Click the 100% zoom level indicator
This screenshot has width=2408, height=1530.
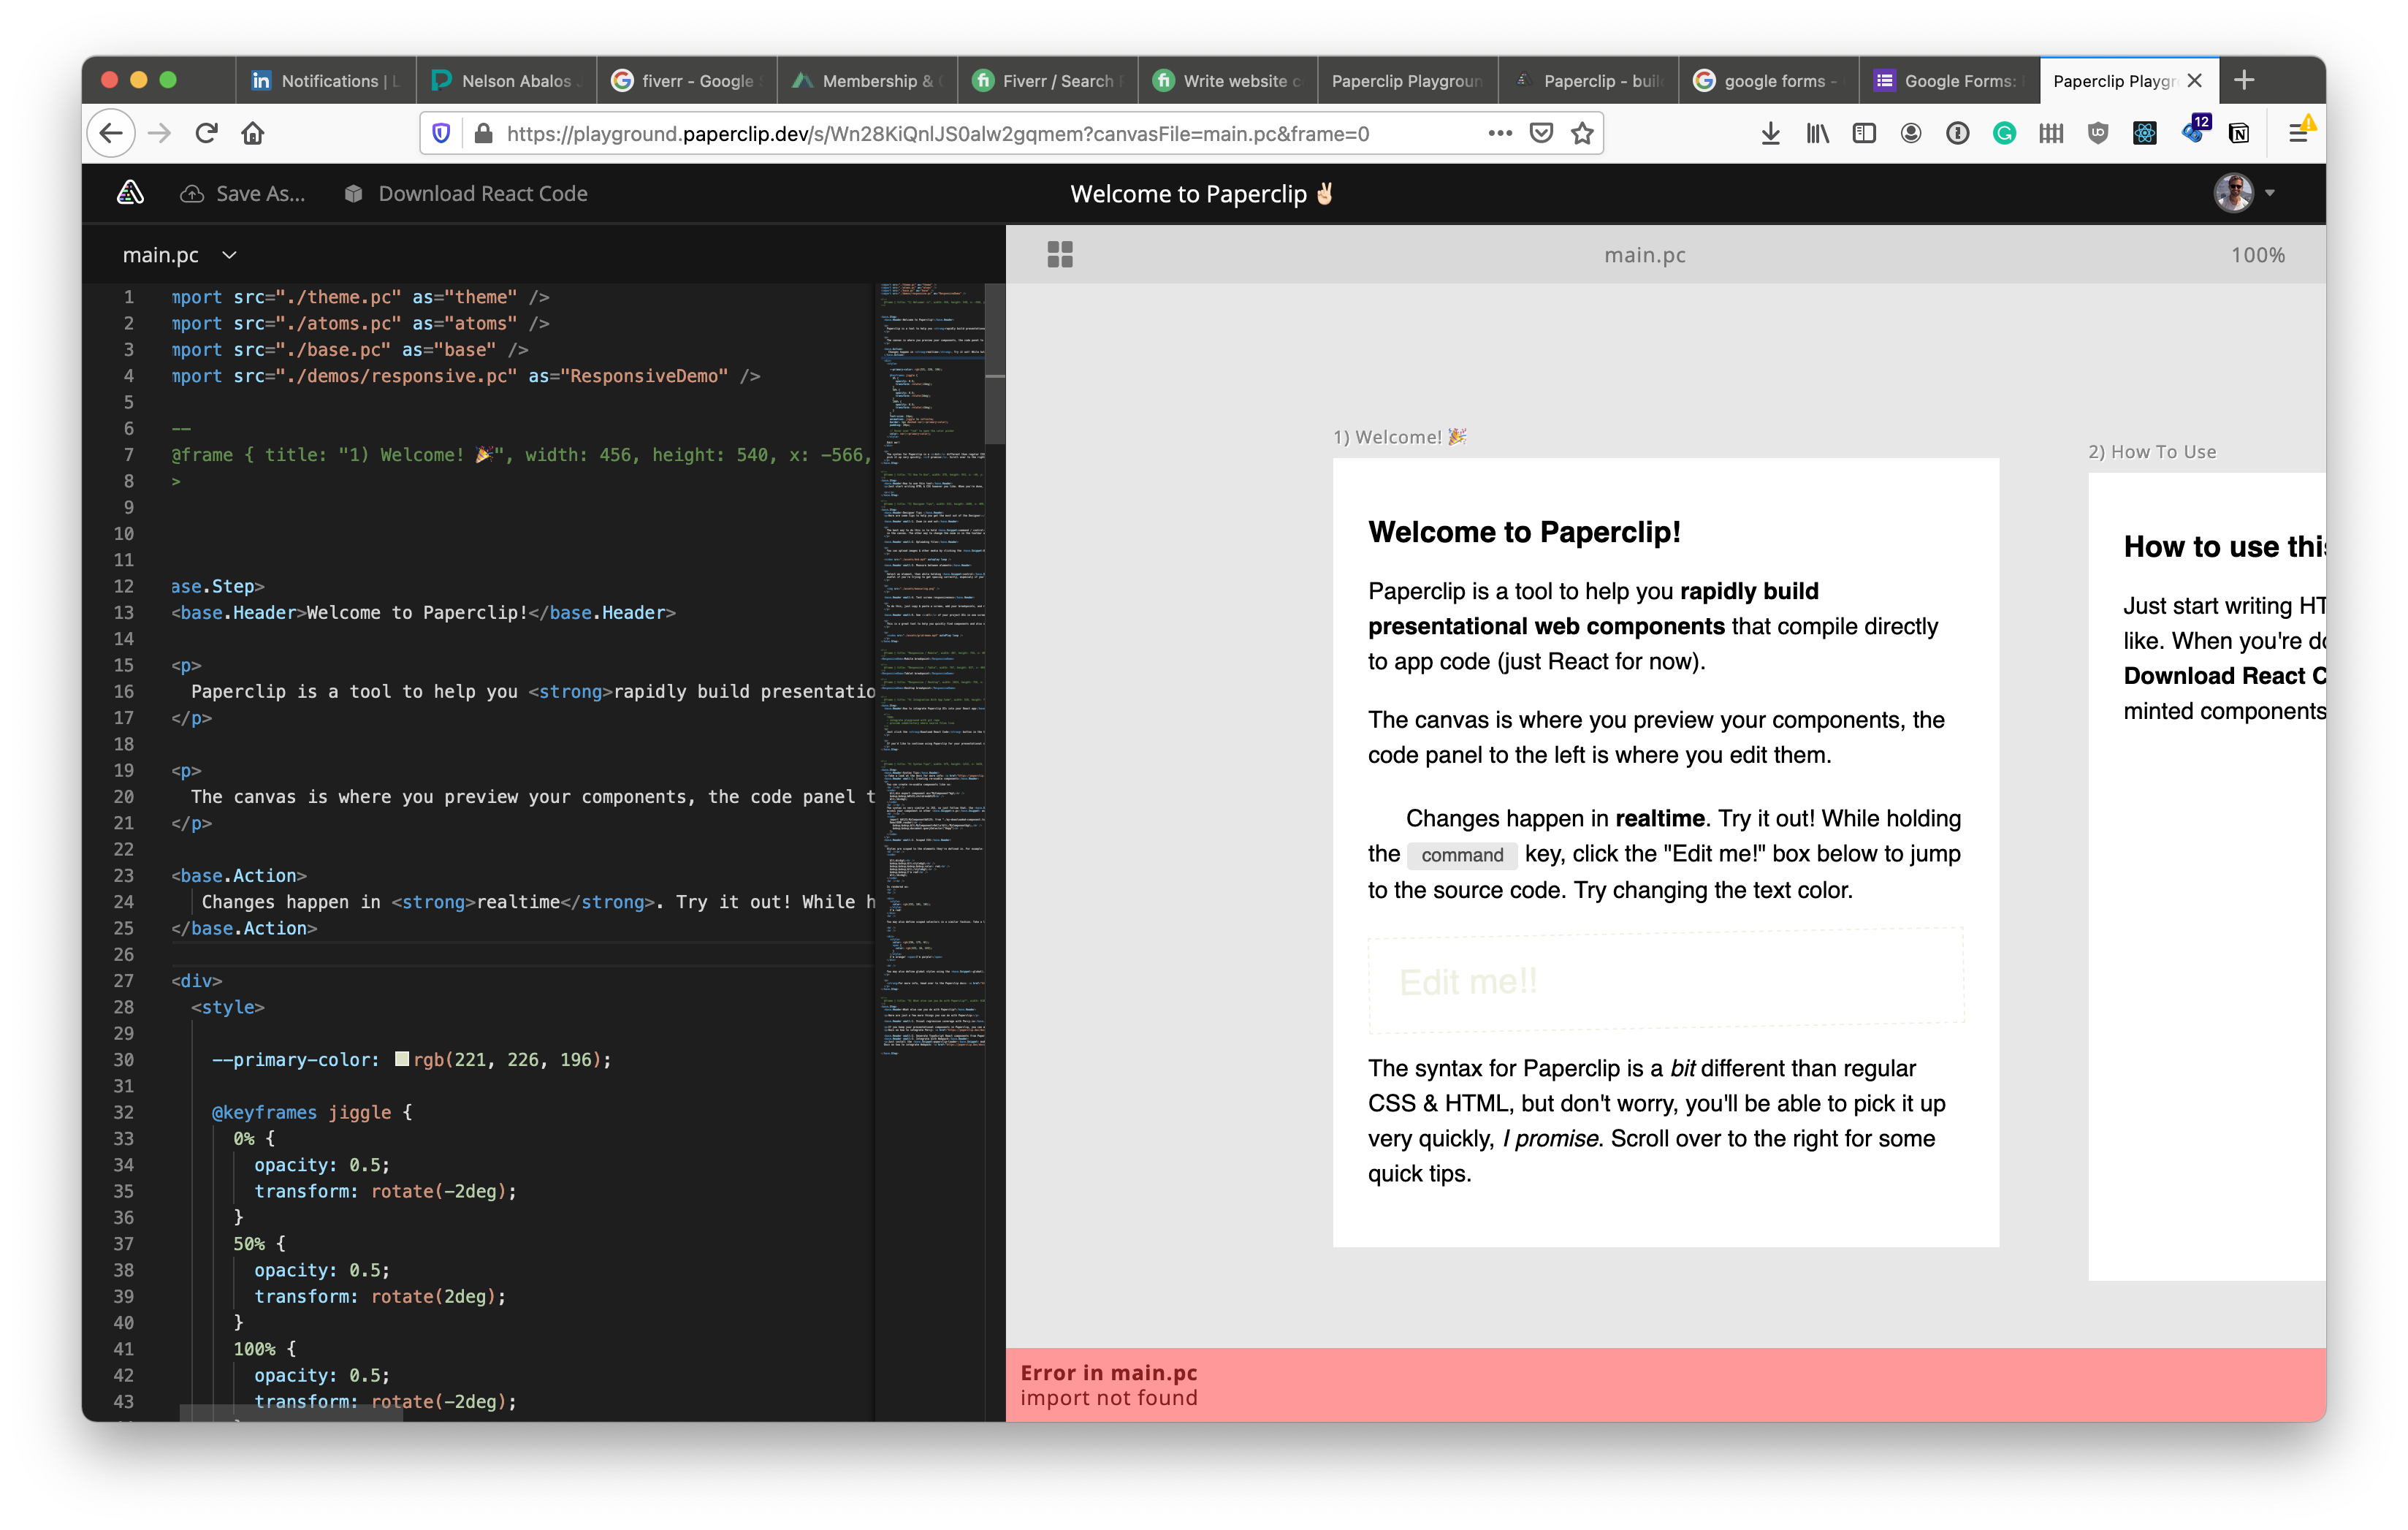tap(2257, 255)
